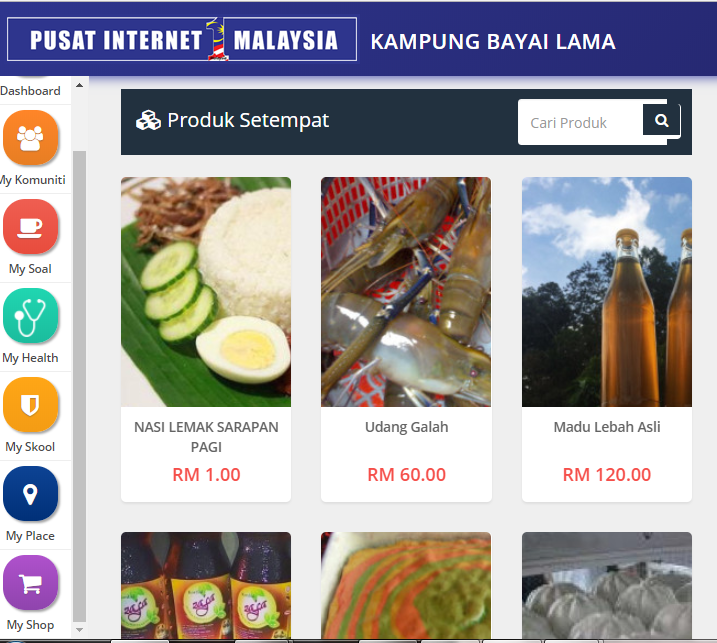Click the sidebar scrollbar thumb

pyautogui.click(x=79, y=387)
